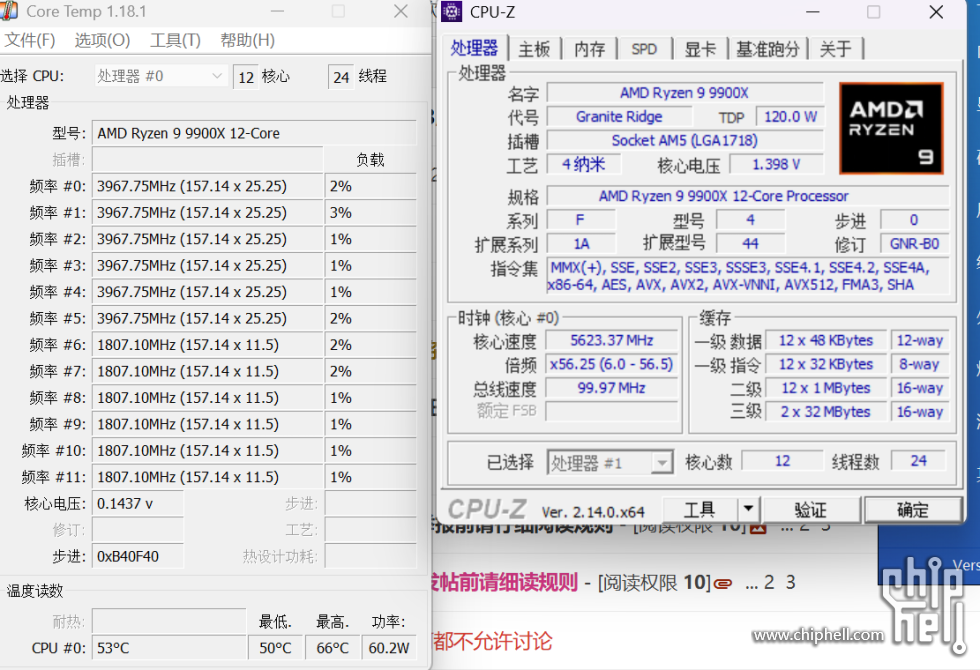Click the Core Temp thermometer app icon

click(9, 11)
